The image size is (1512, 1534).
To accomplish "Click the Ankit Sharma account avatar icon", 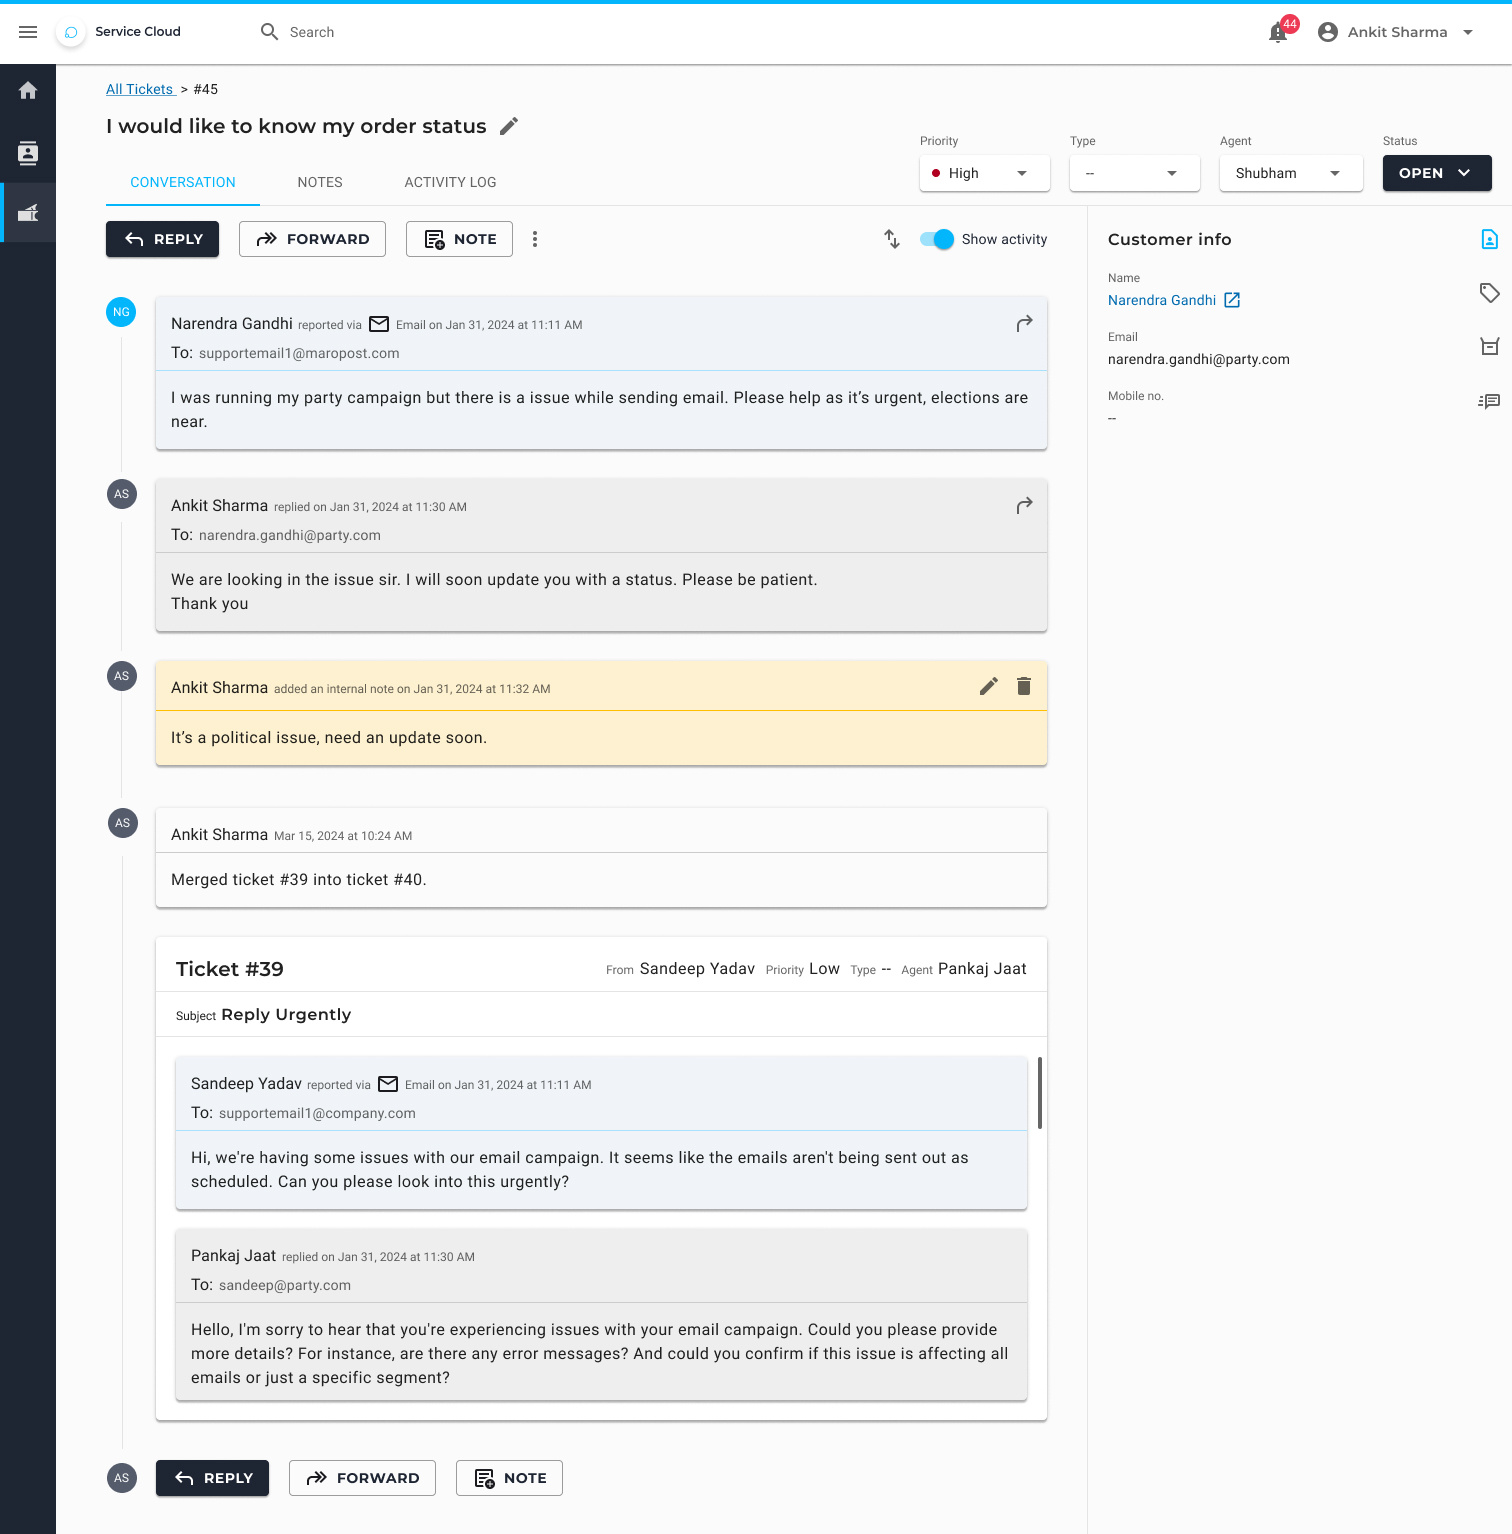I will pos(1328,32).
